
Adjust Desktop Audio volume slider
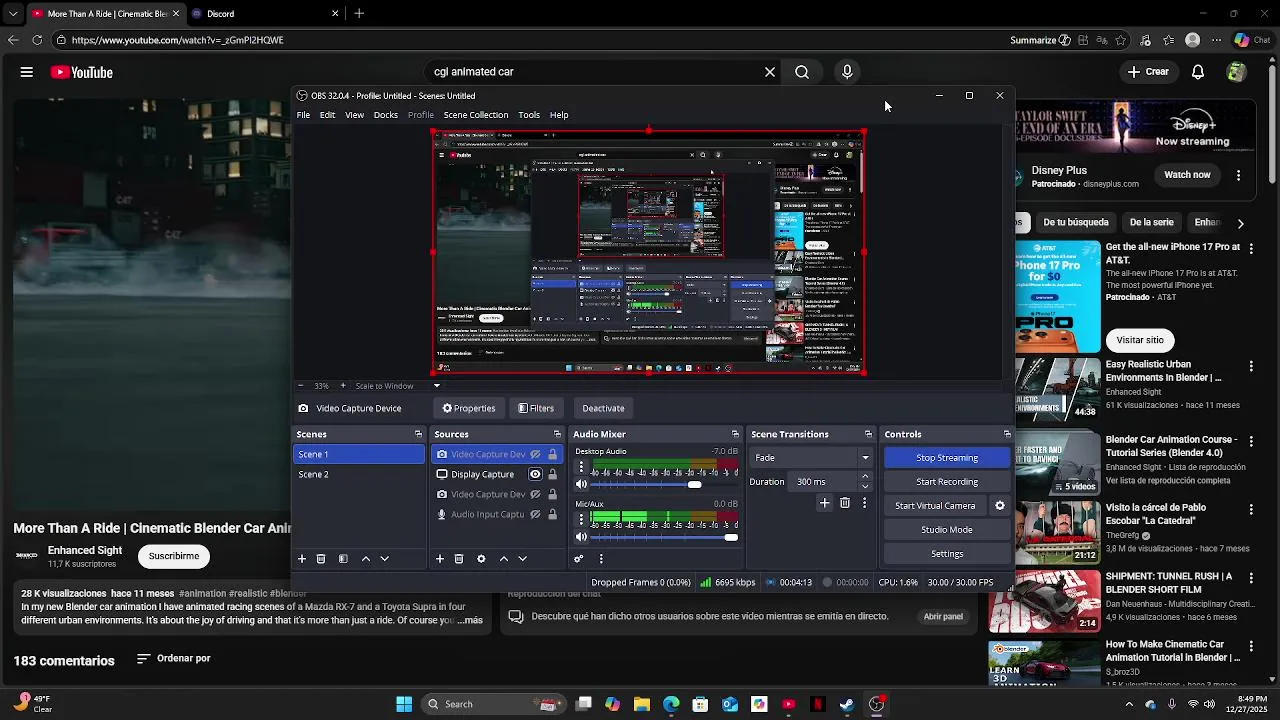tap(665, 484)
